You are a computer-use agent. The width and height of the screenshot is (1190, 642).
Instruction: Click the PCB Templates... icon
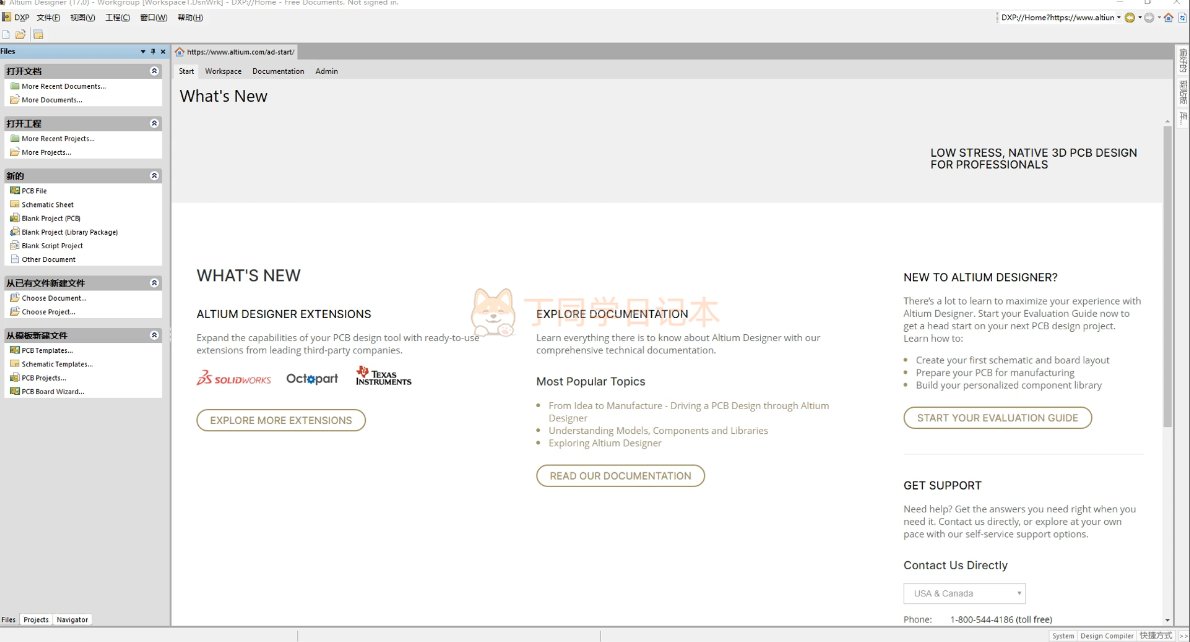14,350
